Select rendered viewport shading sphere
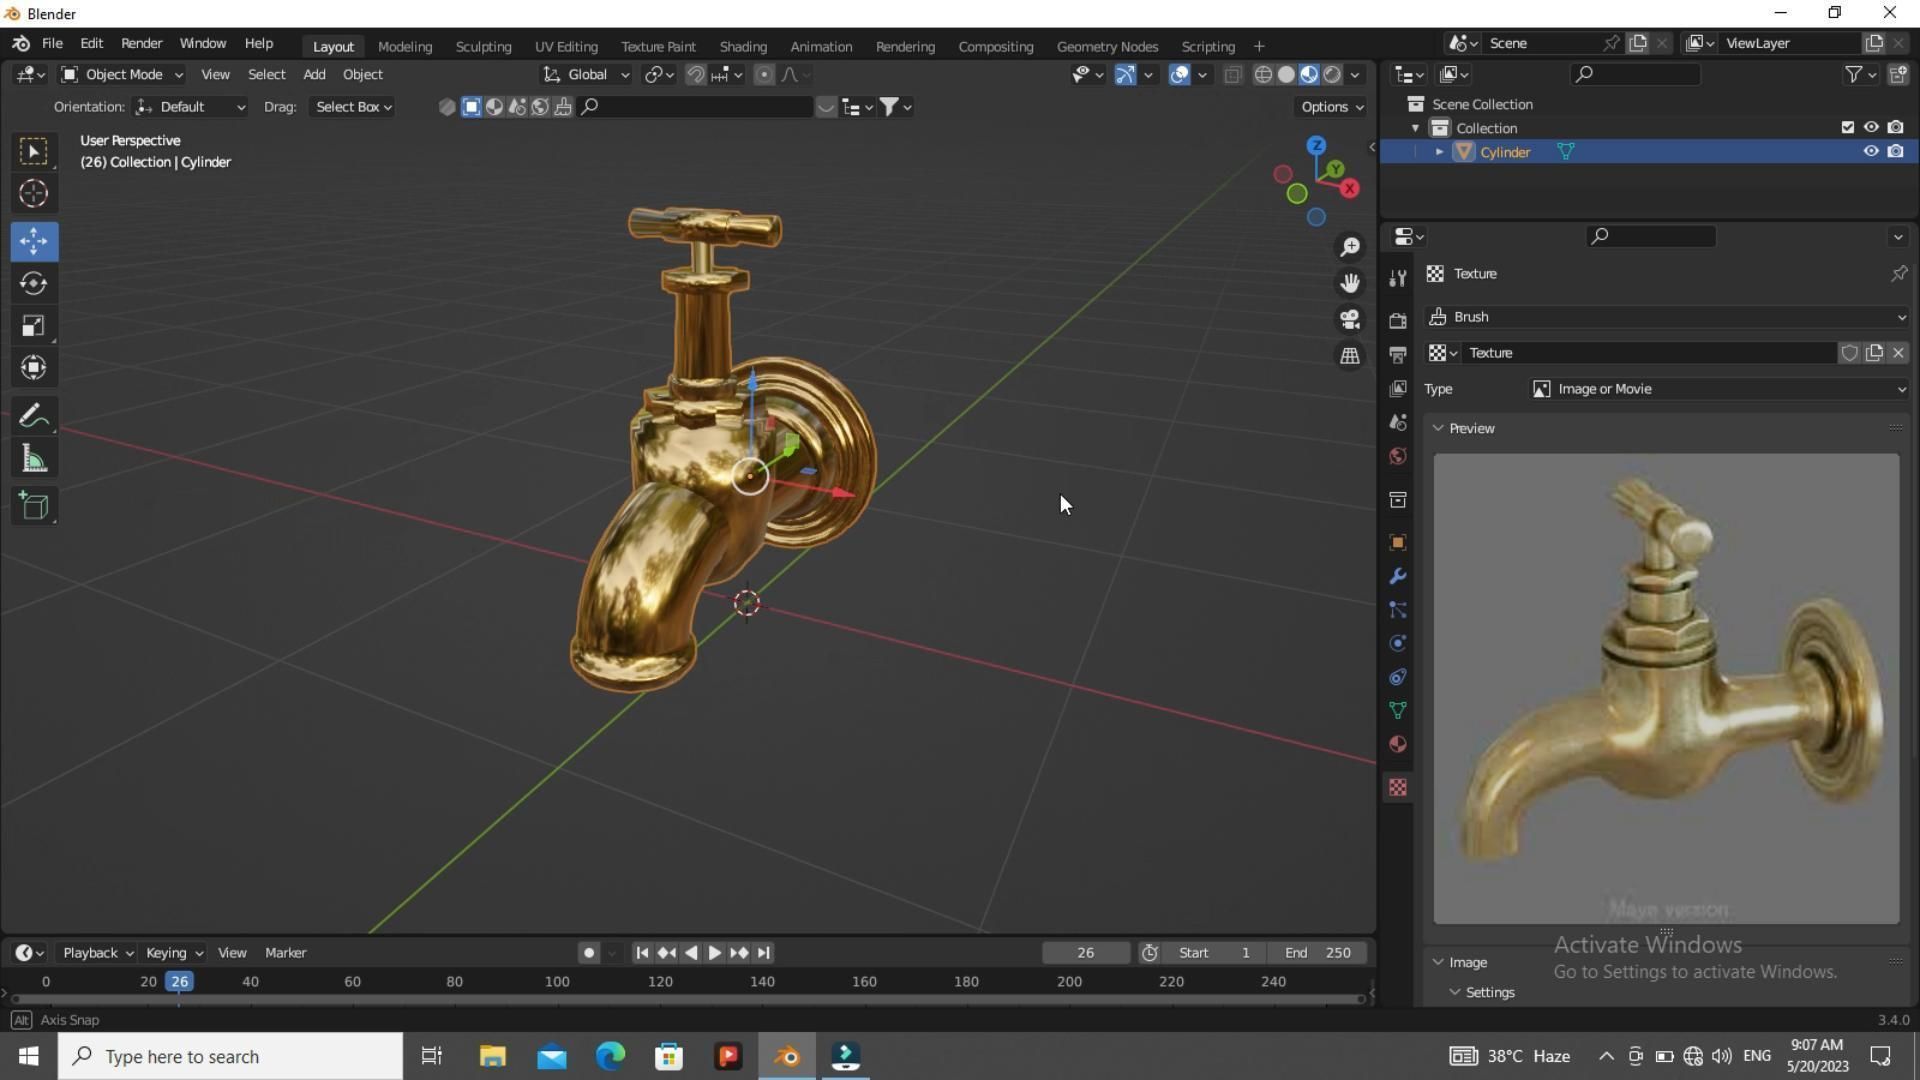This screenshot has height=1080, width=1920. pyautogui.click(x=1332, y=74)
